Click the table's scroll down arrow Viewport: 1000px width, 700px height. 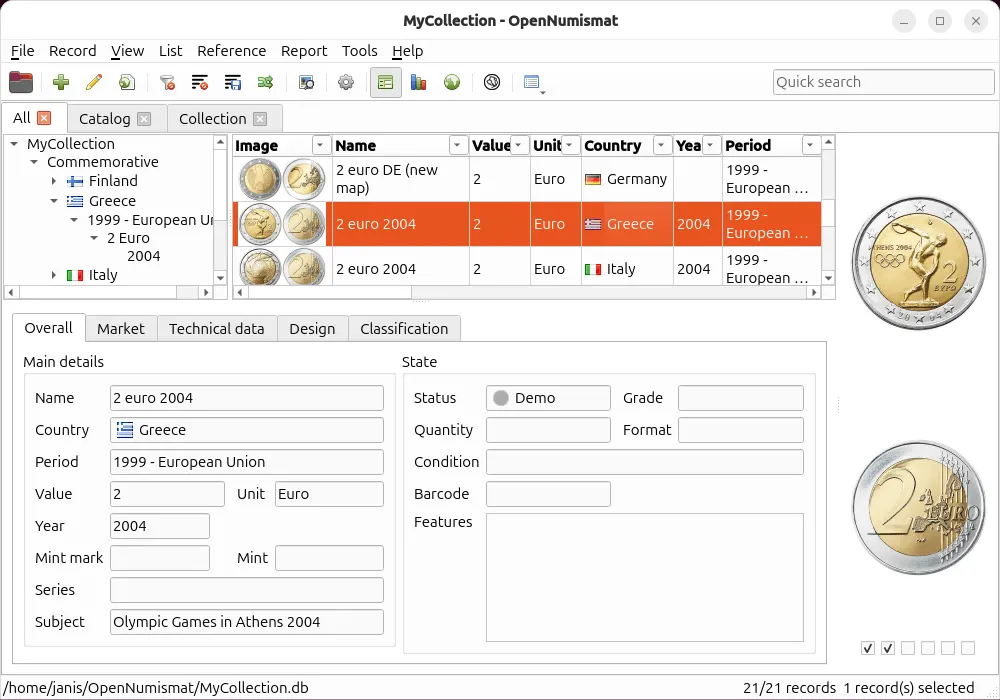(x=828, y=278)
